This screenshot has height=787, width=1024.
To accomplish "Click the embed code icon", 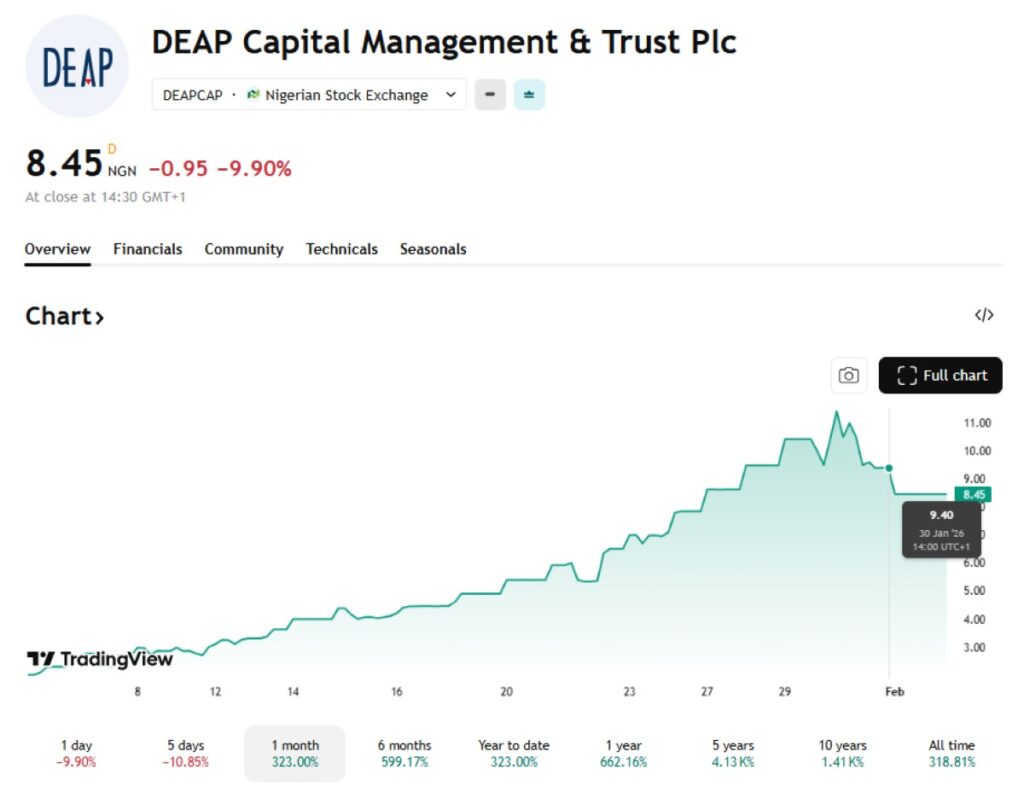I will click(984, 315).
